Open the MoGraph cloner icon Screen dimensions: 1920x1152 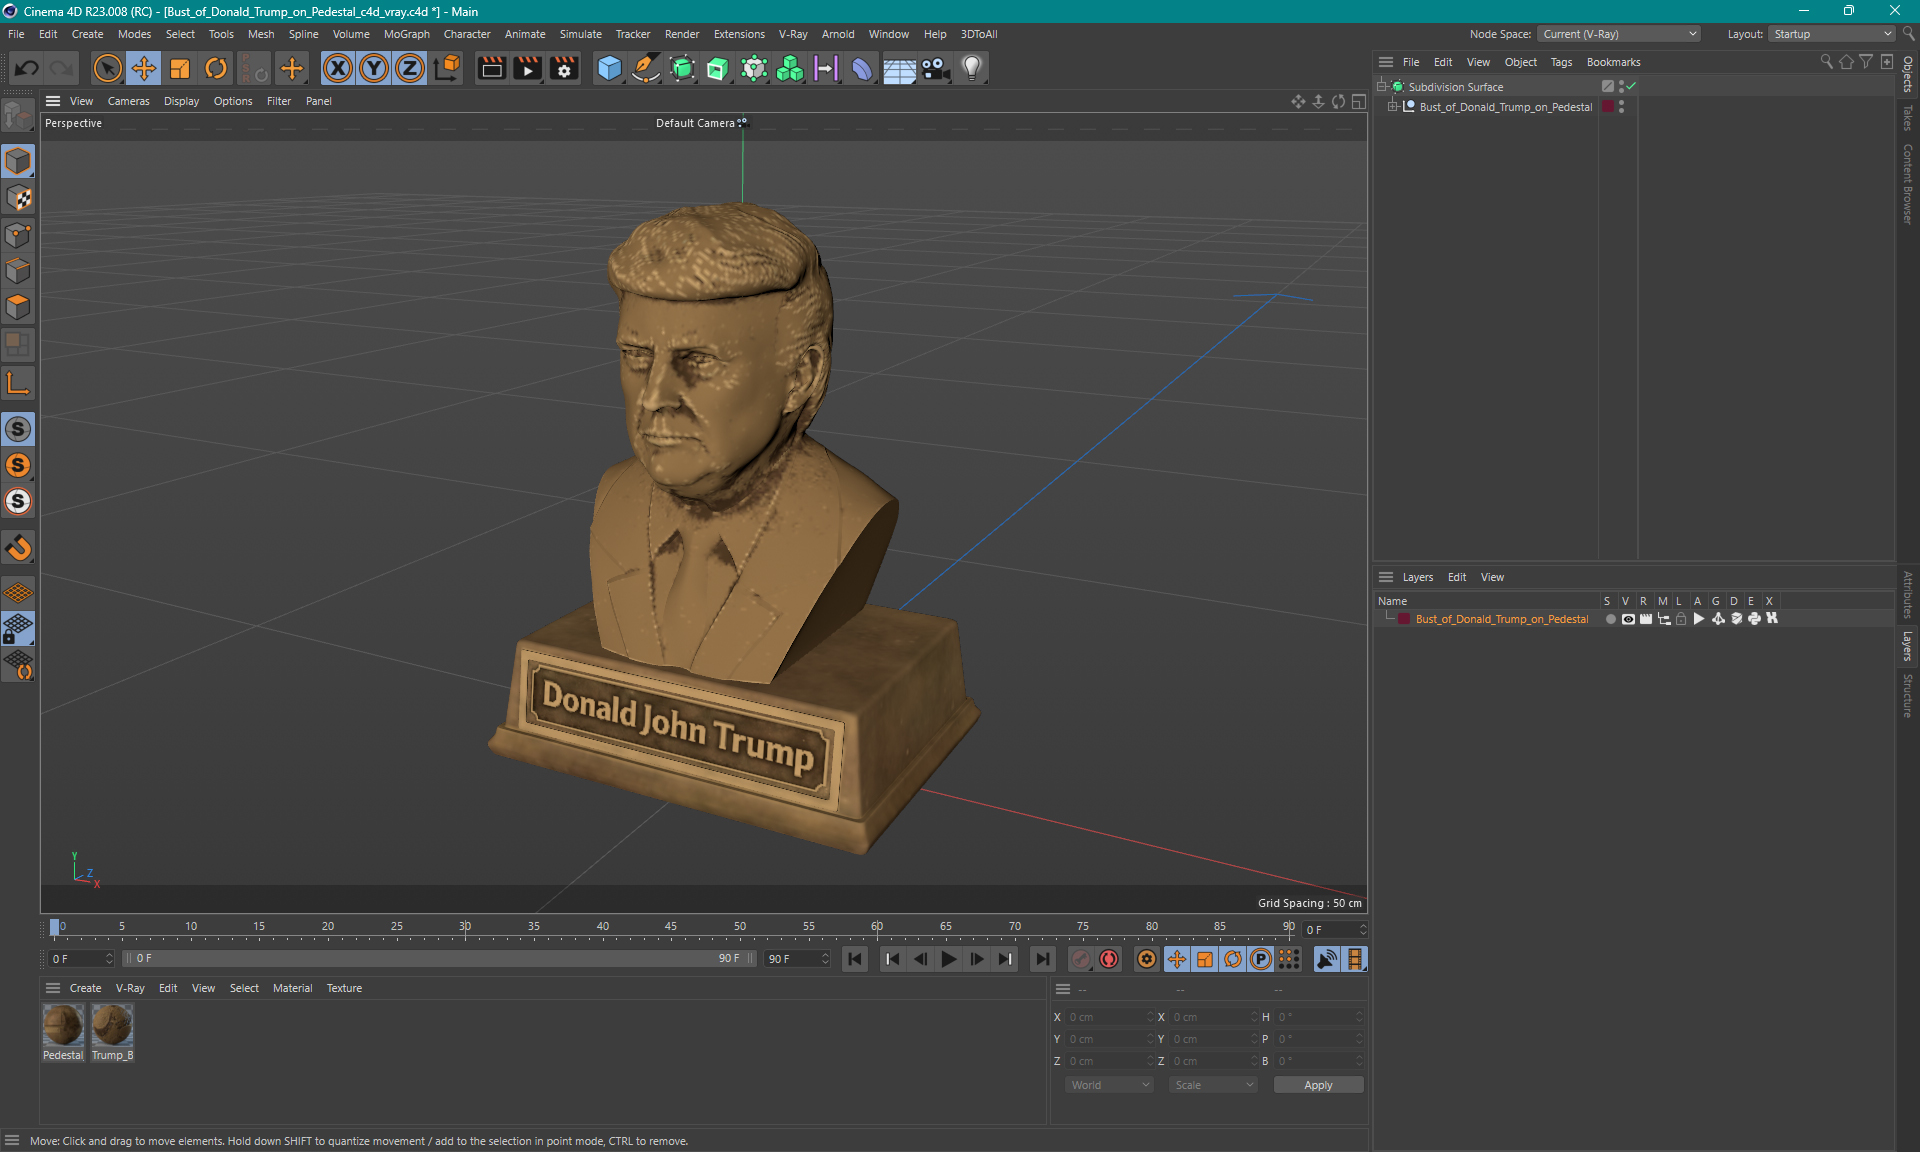point(790,68)
